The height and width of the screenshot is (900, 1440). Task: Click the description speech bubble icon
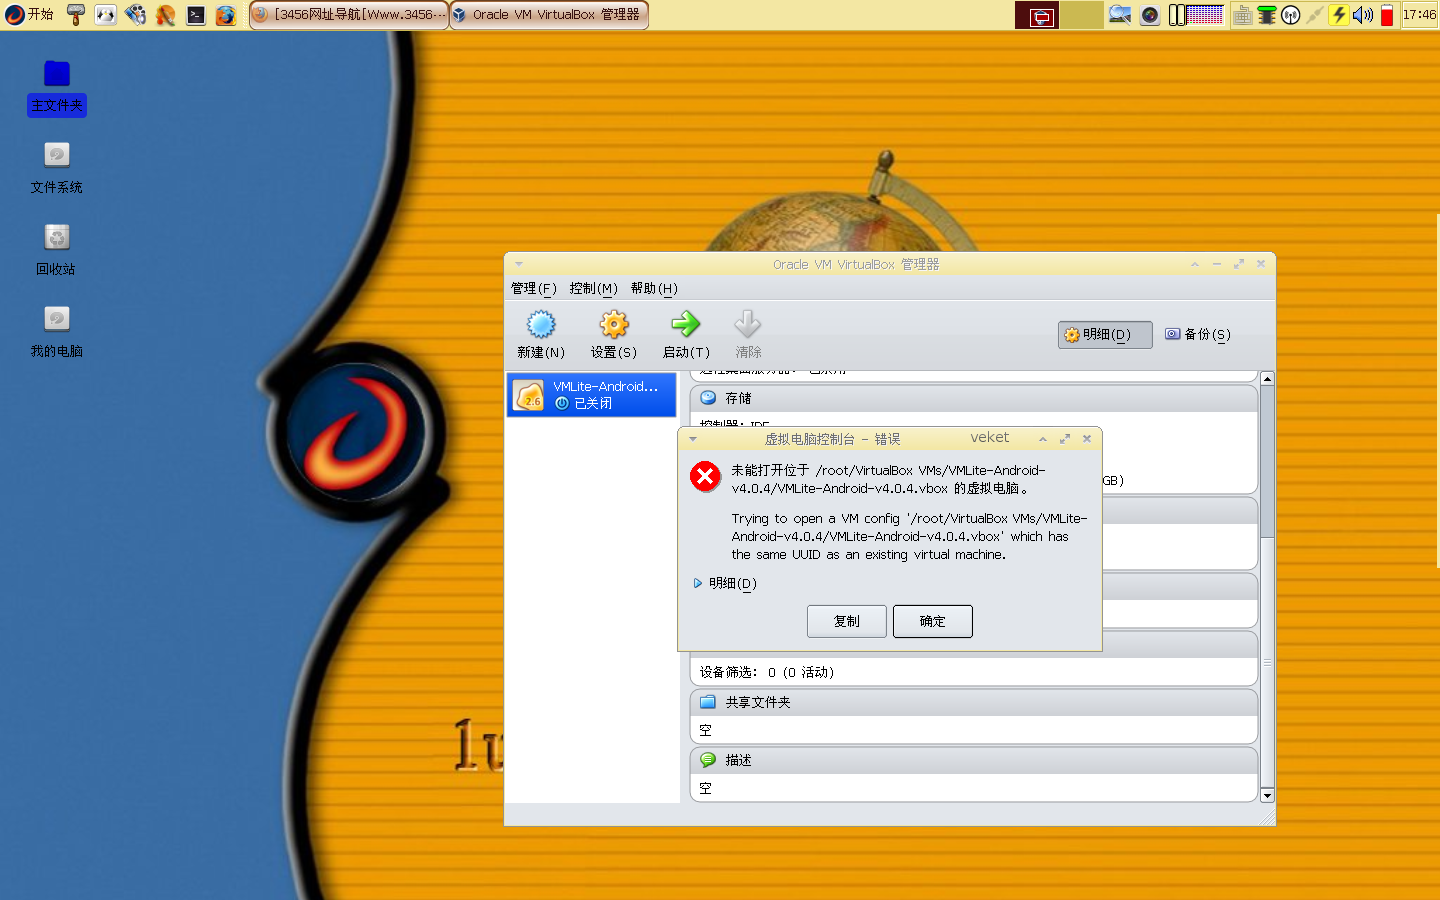coord(708,760)
